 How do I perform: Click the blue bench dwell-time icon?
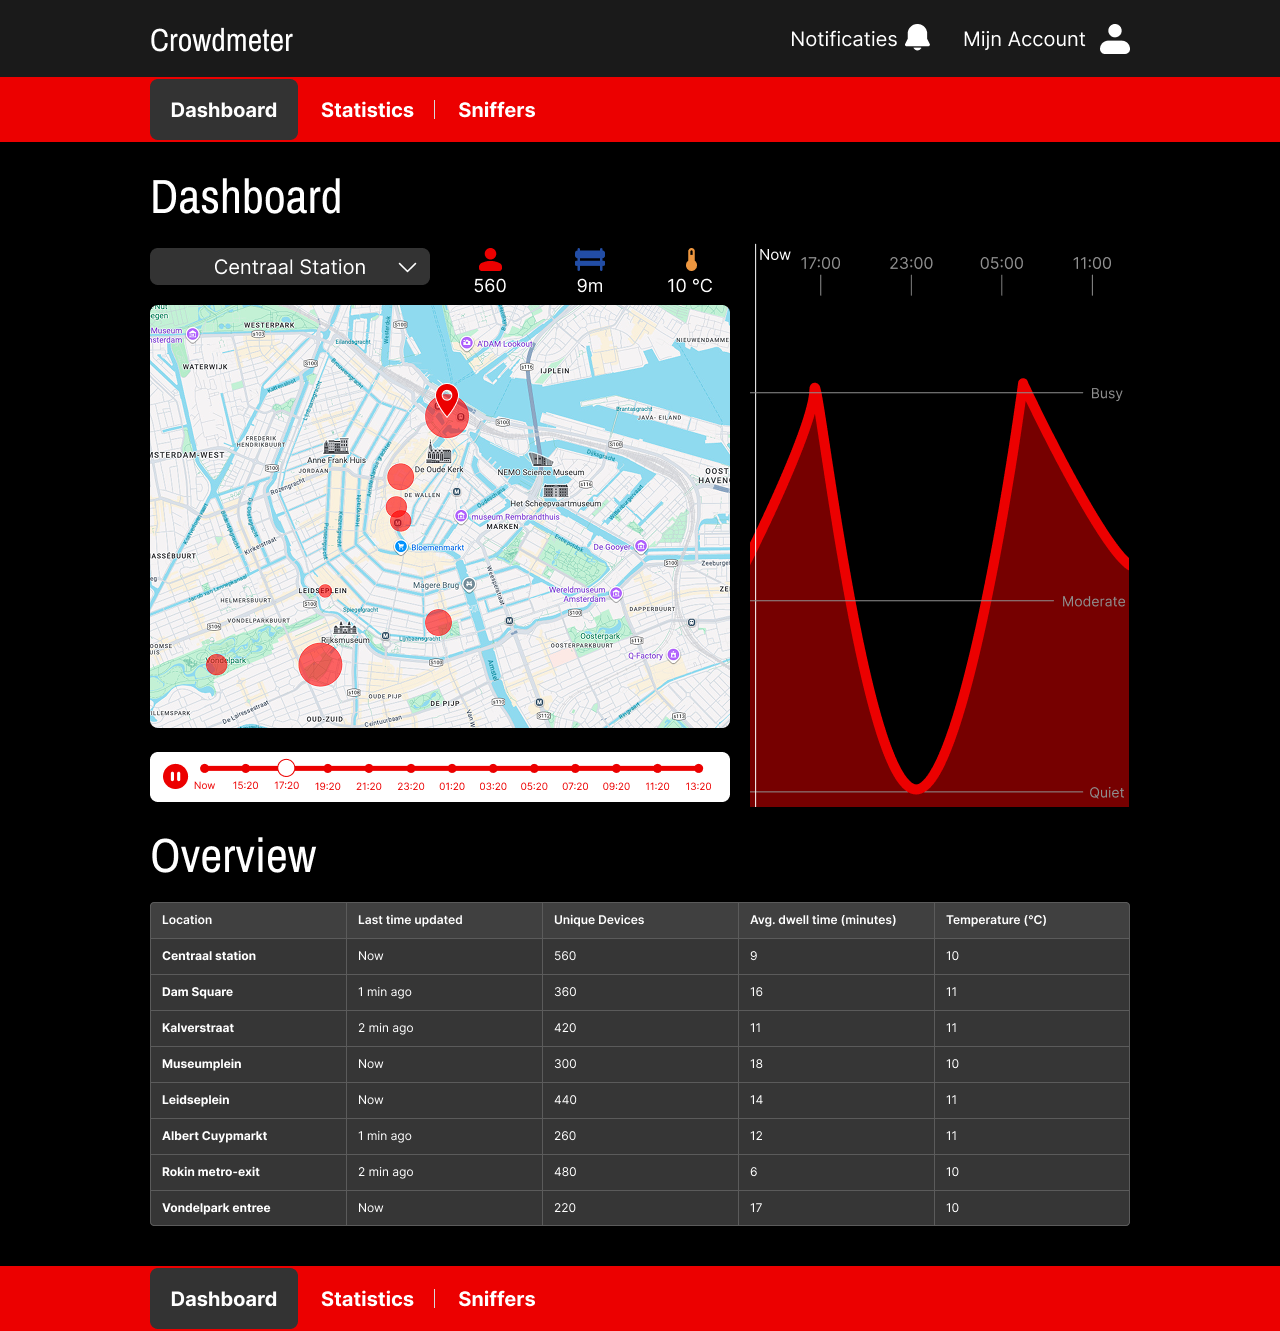point(590,260)
